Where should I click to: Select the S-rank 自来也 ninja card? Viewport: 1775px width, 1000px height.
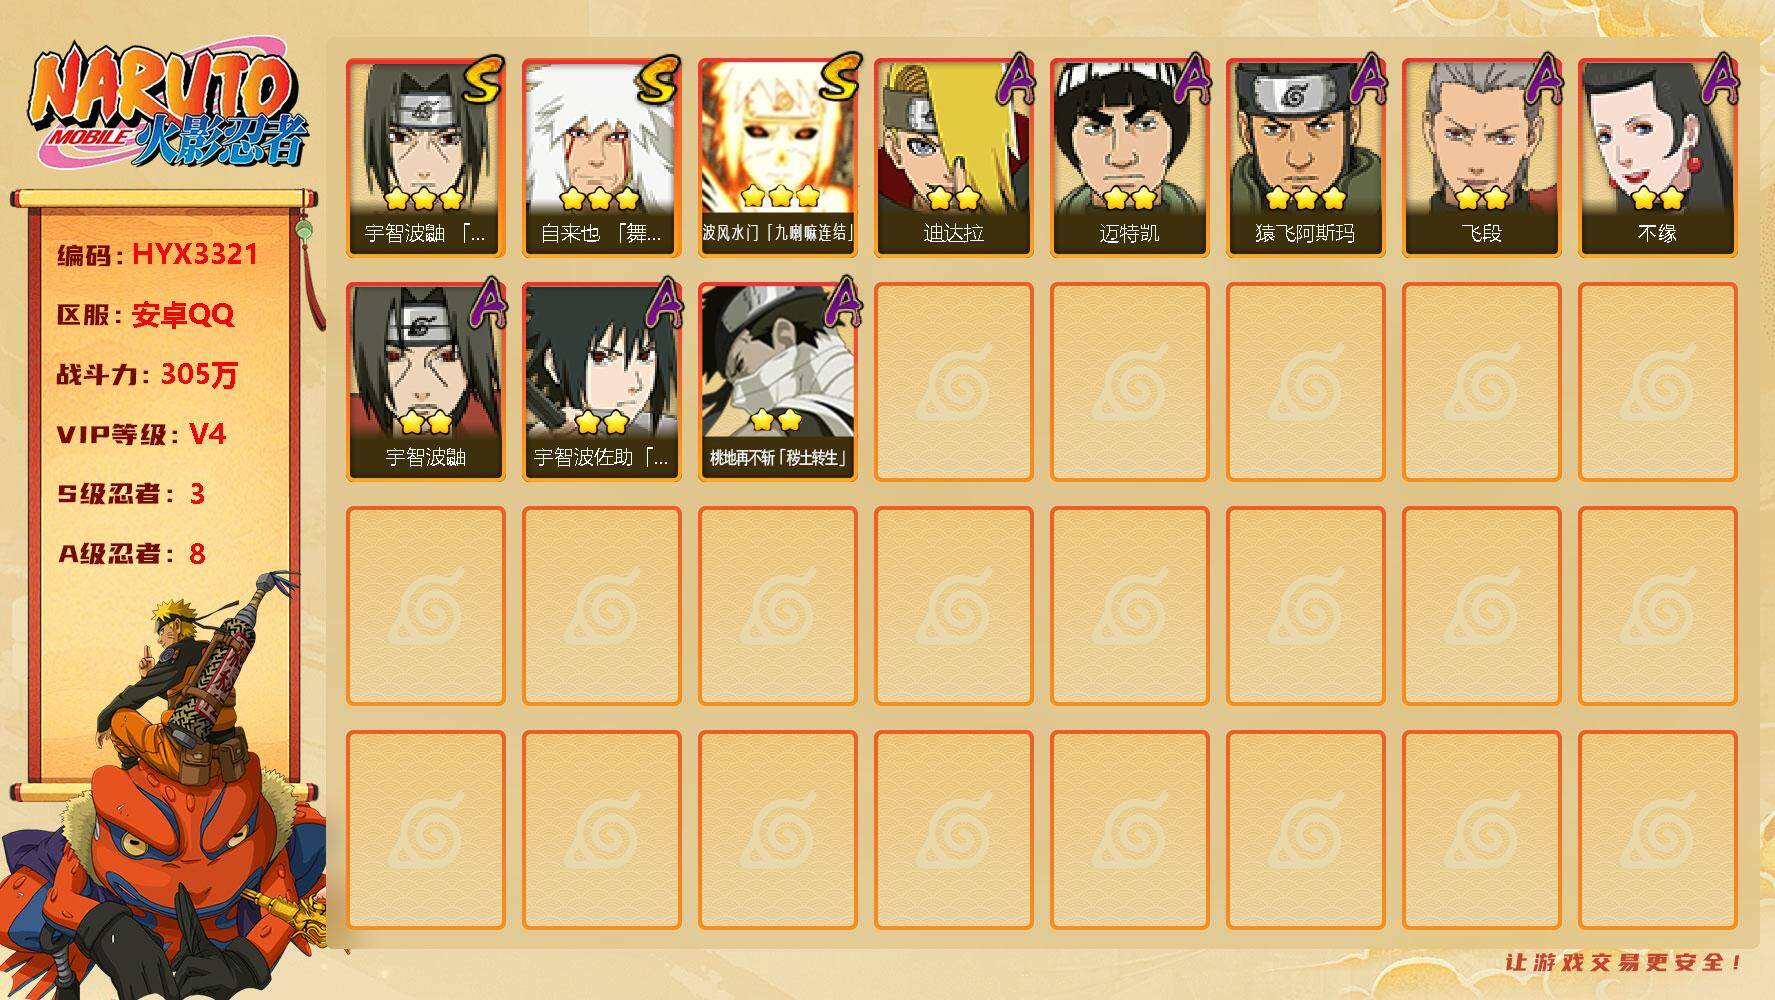tap(602, 158)
